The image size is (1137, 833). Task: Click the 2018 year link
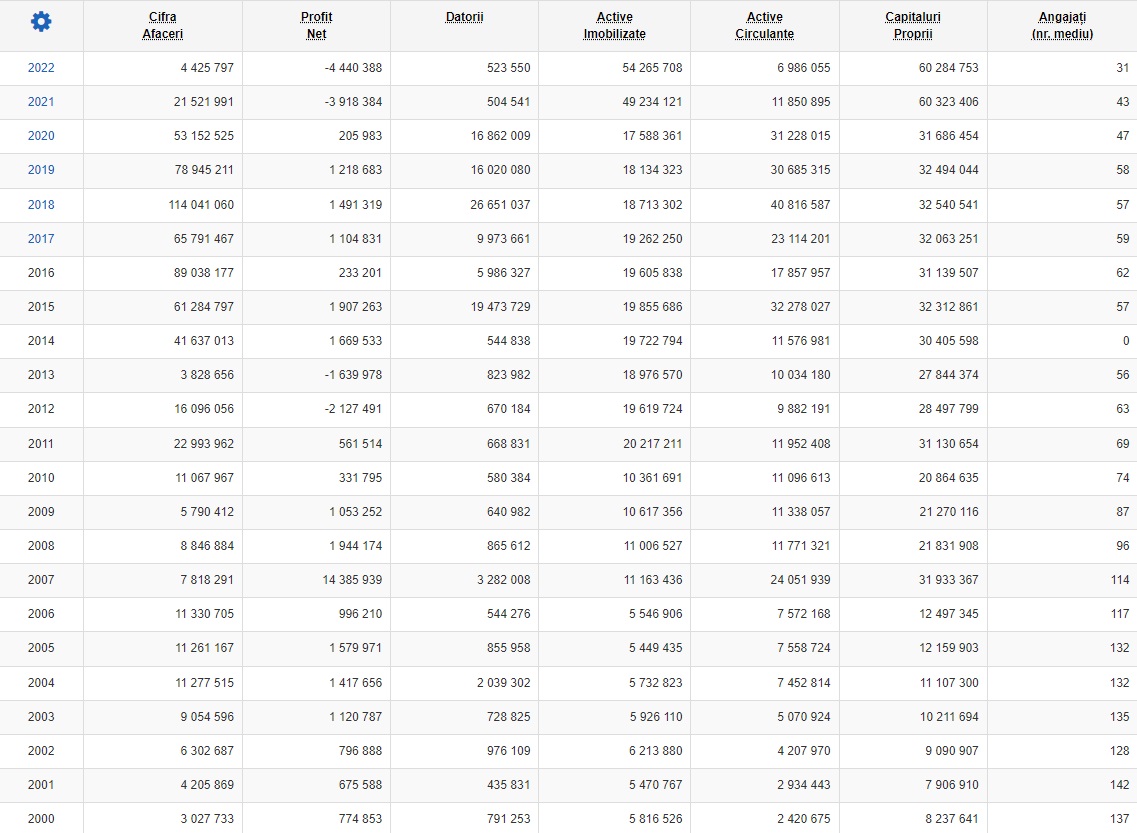(41, 205)
